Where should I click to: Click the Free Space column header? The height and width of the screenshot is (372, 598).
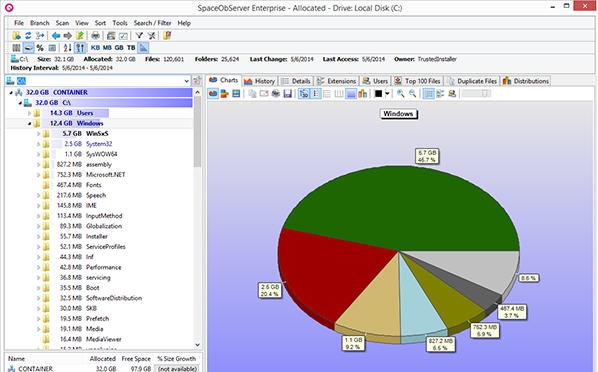click(x=136, y=359)
